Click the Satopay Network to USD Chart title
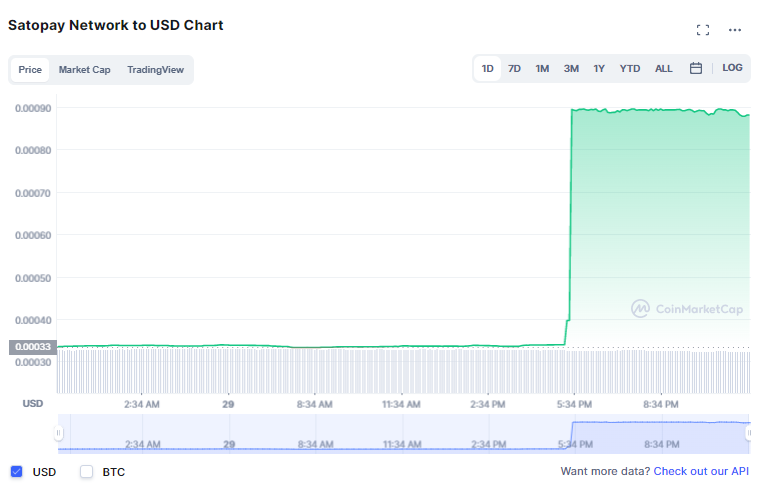This screenshot has width=770, height=493. [x=116, y=26]
